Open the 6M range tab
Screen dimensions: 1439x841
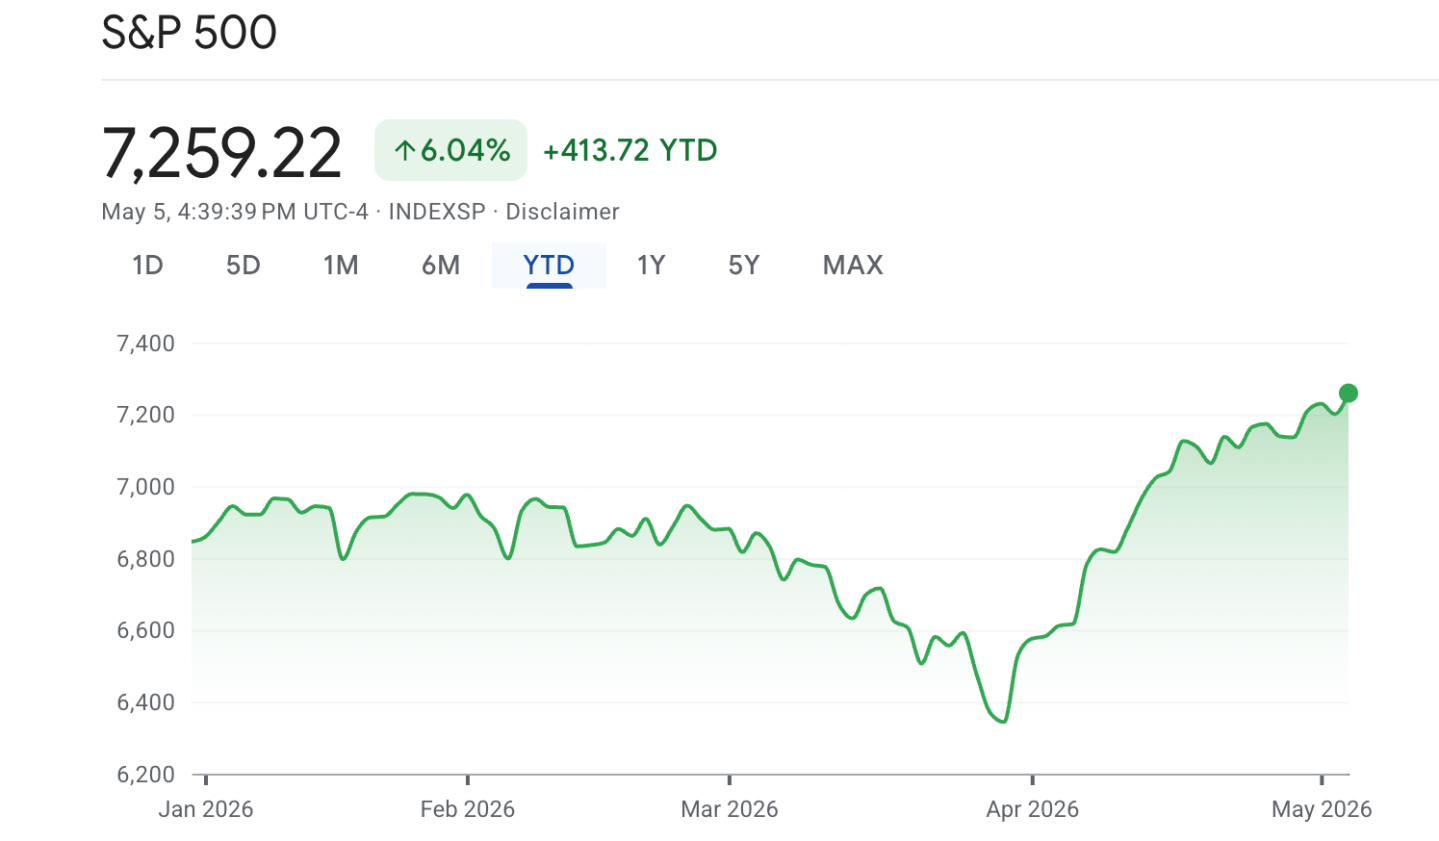click(x=440, y=265)
